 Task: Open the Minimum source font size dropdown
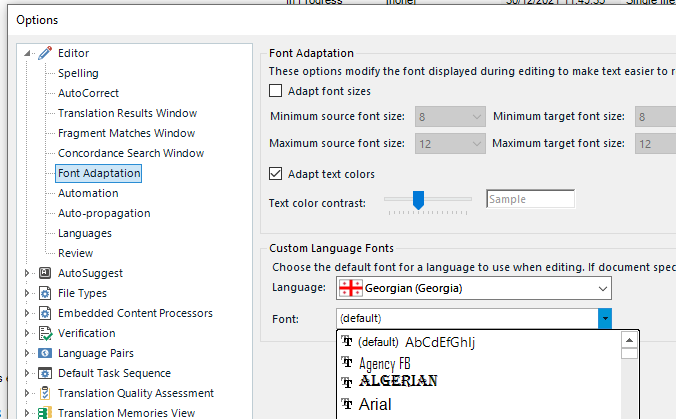click(x=450, y=116)
